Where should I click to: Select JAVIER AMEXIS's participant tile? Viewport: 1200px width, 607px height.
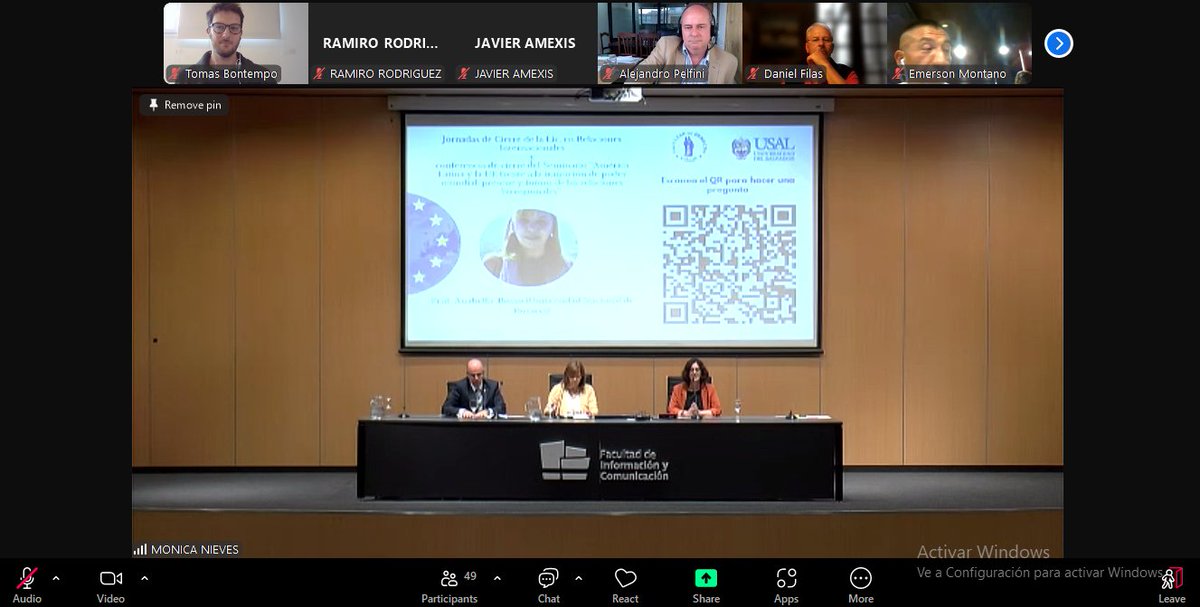(525, 43)
